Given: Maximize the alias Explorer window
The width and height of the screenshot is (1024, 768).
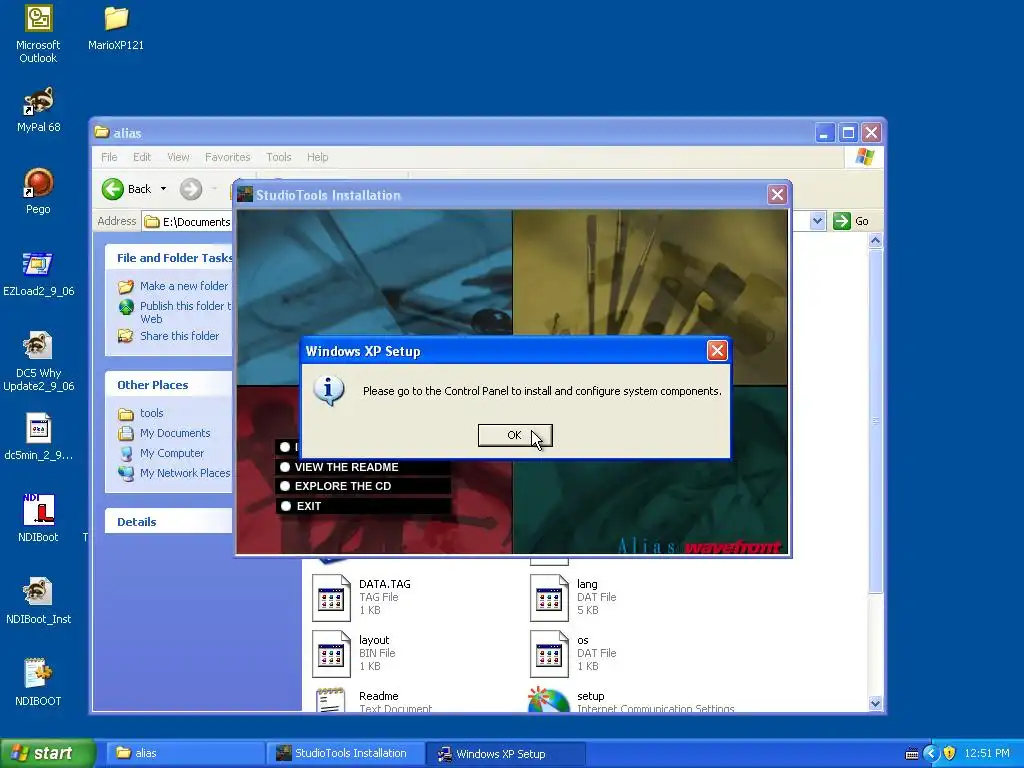Looking at the screenshot, I should coord(848,133).
